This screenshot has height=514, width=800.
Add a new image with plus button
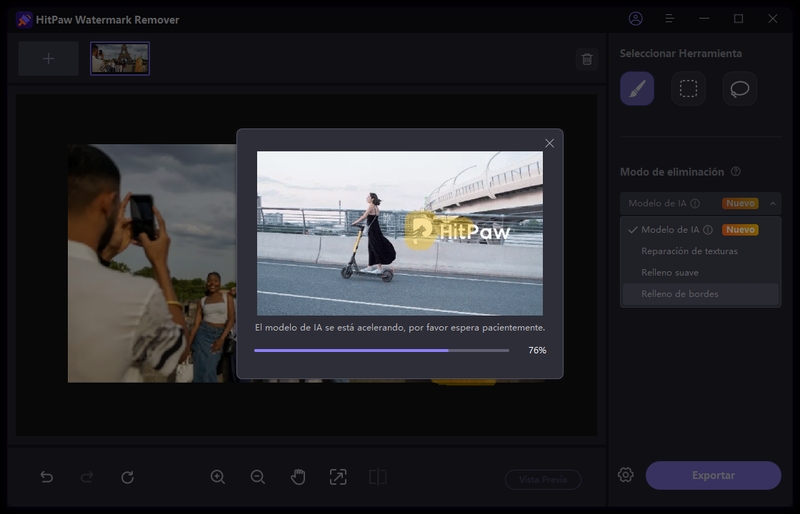(48, 59)
